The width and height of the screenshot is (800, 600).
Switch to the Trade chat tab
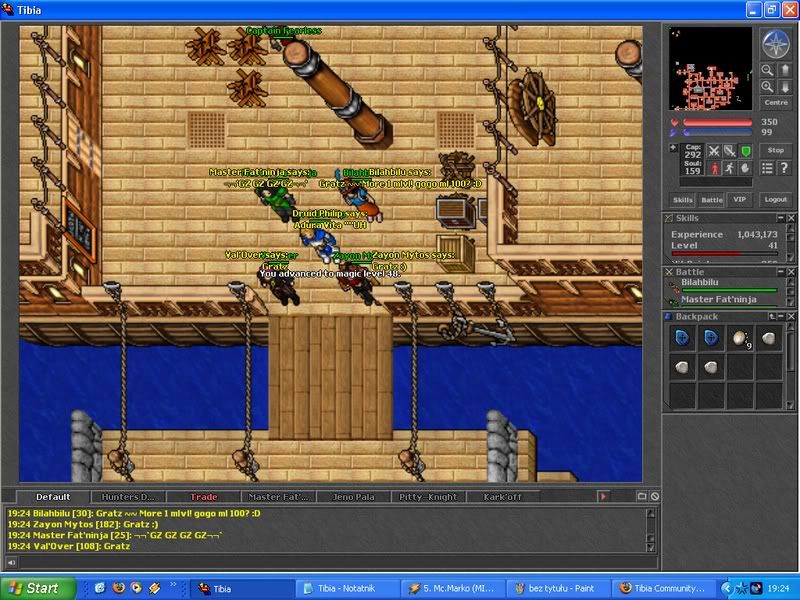(x=204, y=497)
